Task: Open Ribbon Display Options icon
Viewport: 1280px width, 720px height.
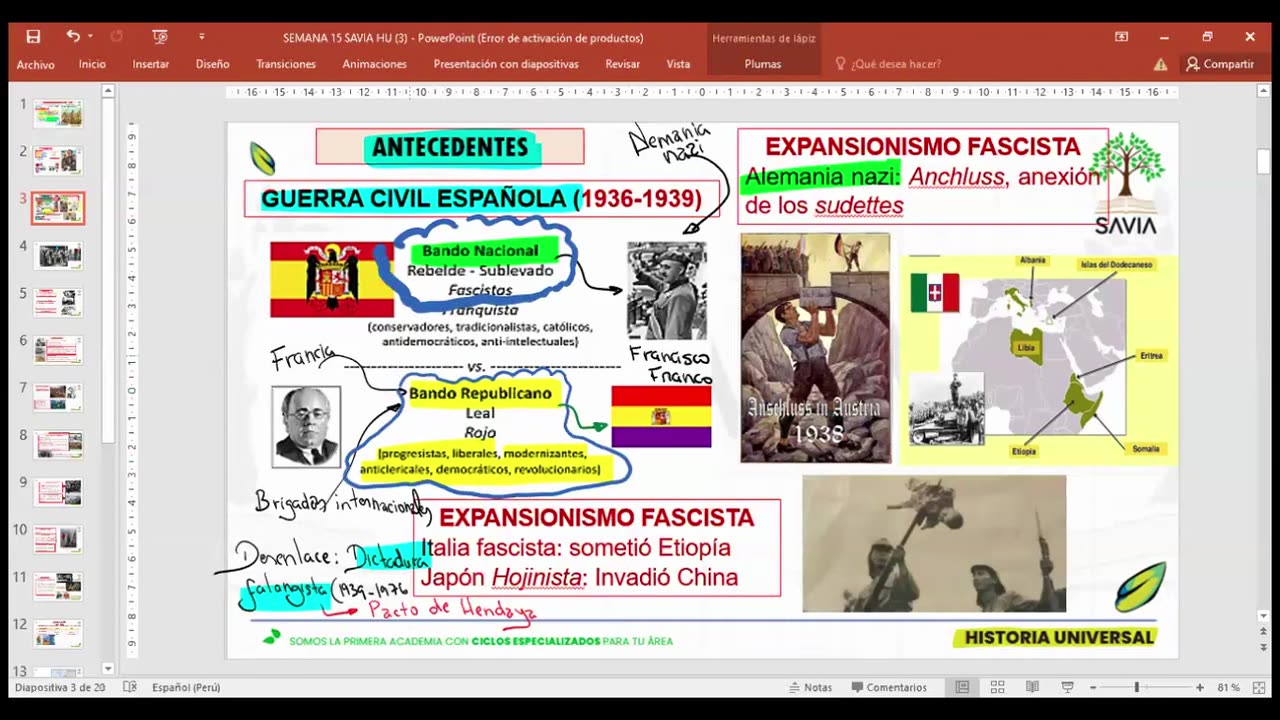Action: tap(1121, 37)
